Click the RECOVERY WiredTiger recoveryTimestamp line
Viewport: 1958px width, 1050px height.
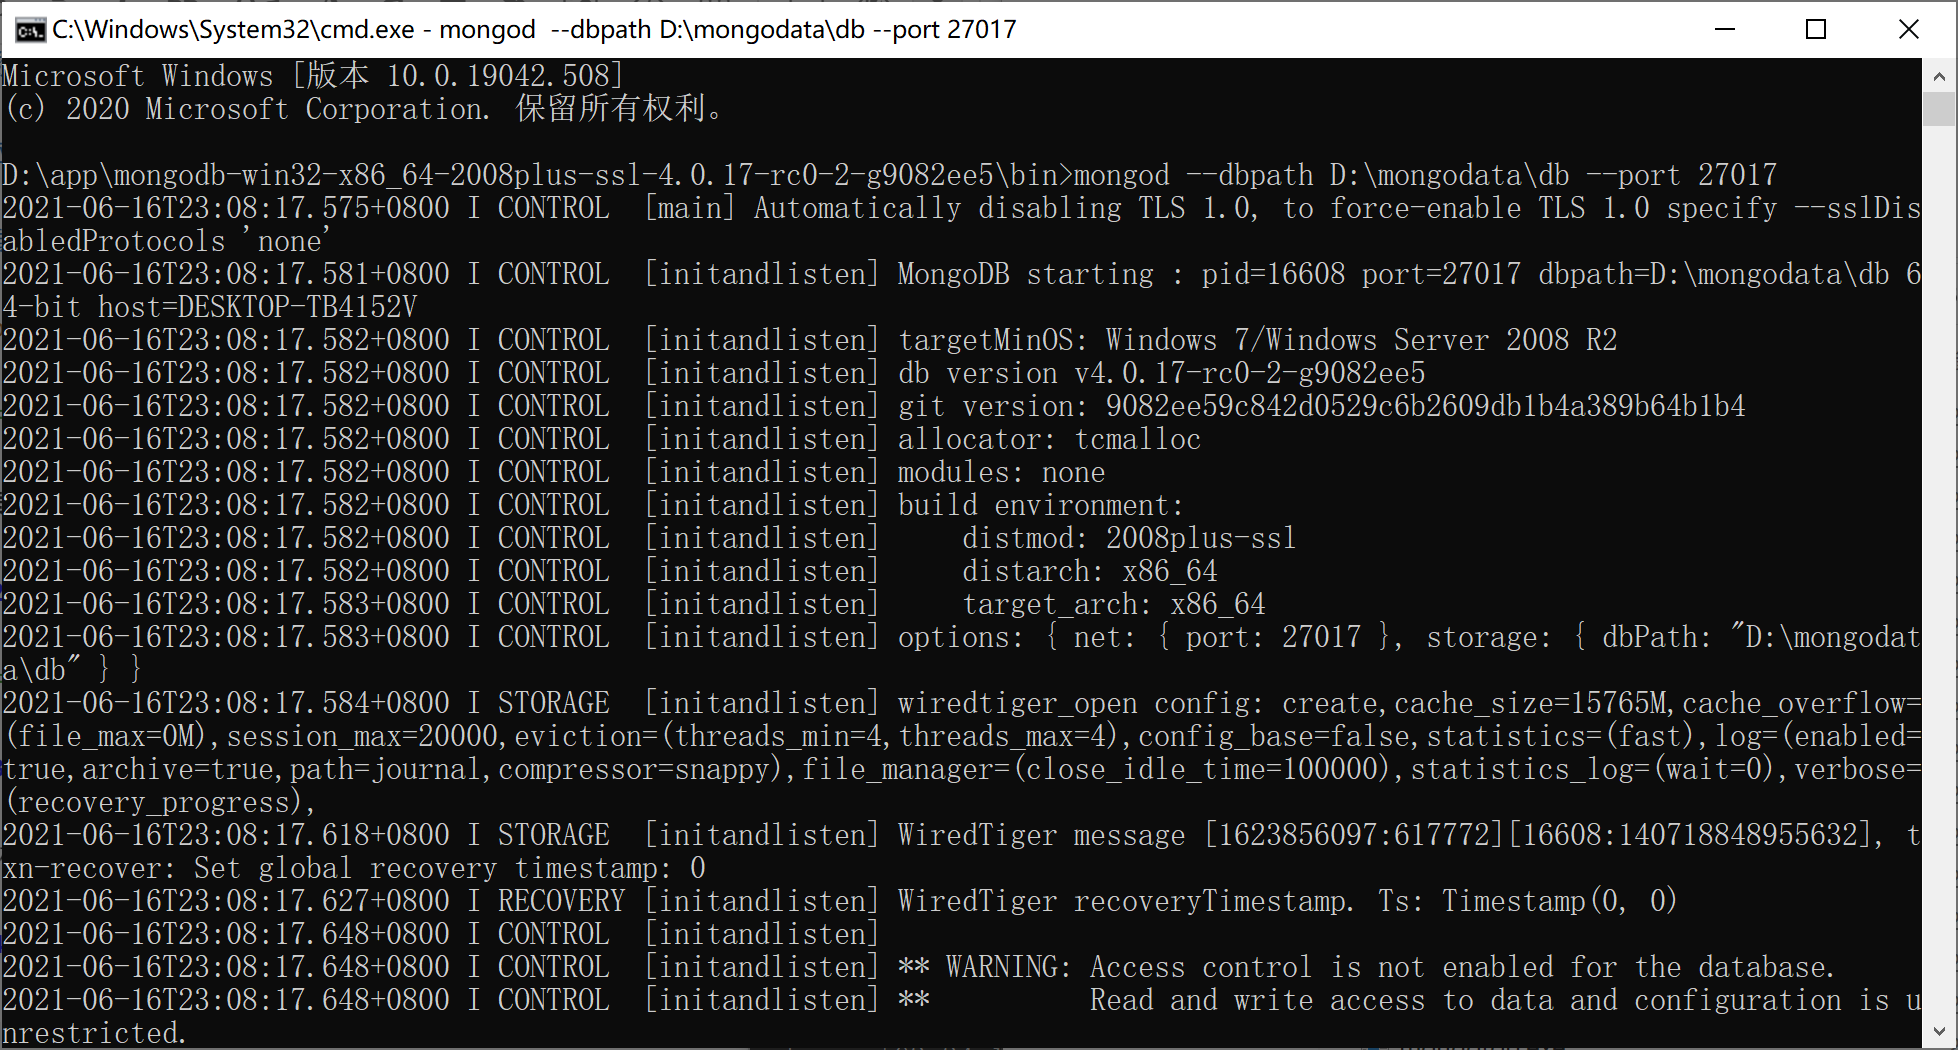tap(840, 901)
